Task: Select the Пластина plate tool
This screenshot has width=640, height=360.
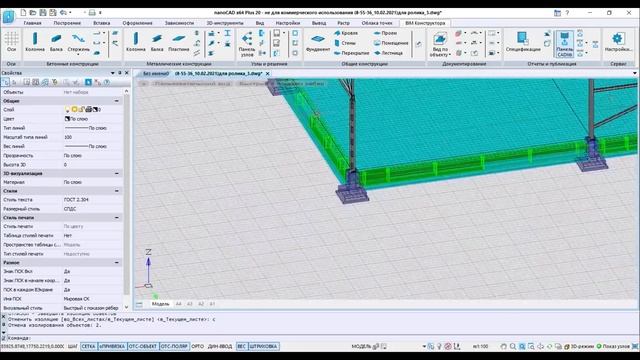Action: point(179,42)
